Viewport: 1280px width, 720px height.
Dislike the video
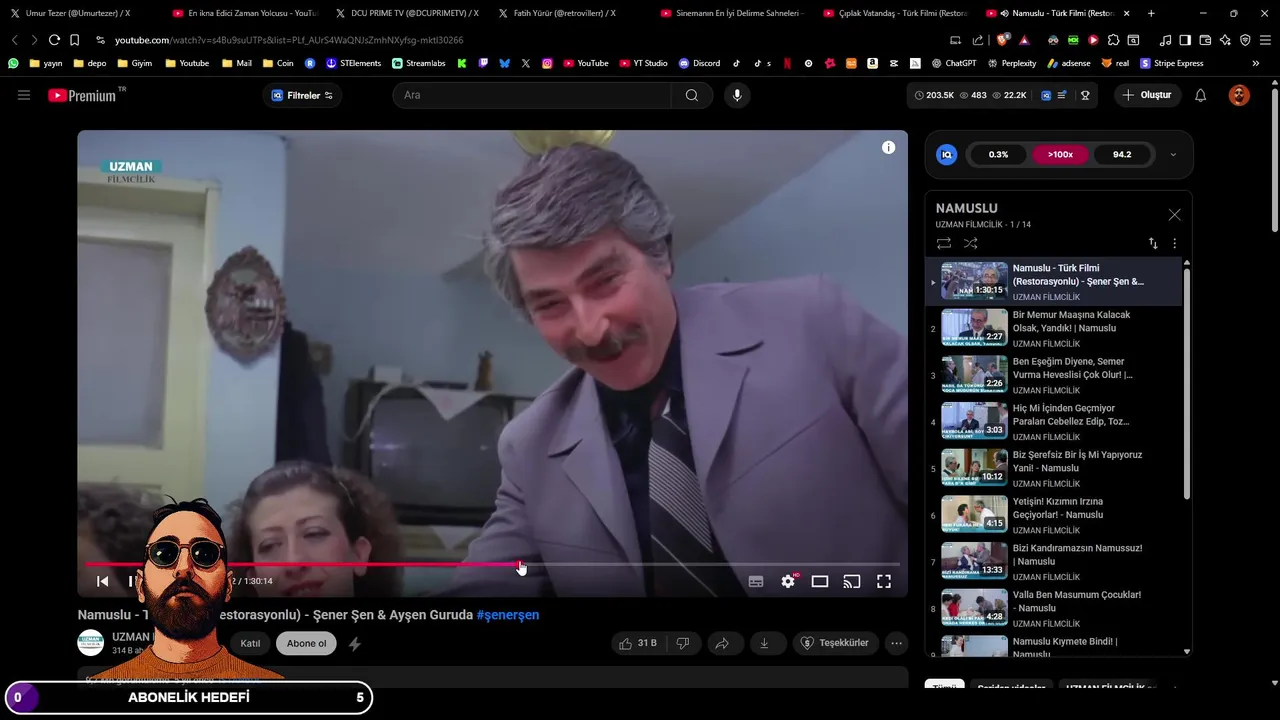coord(683,643)
